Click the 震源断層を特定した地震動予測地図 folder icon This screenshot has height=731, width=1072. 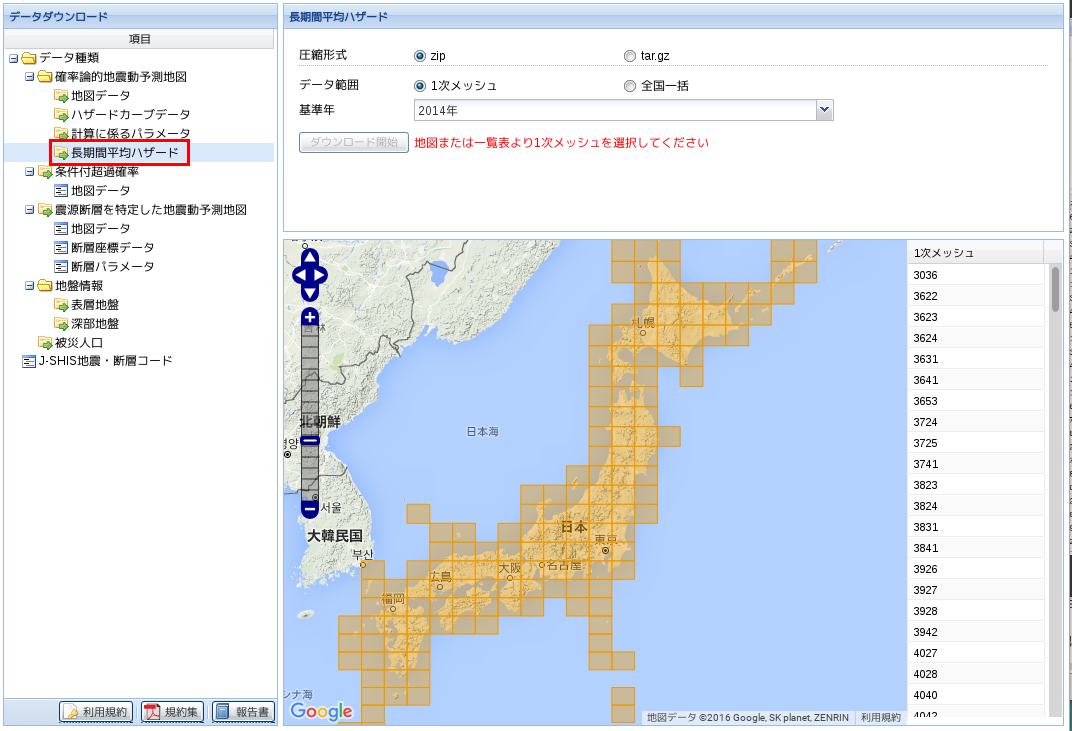pos(44,210)
